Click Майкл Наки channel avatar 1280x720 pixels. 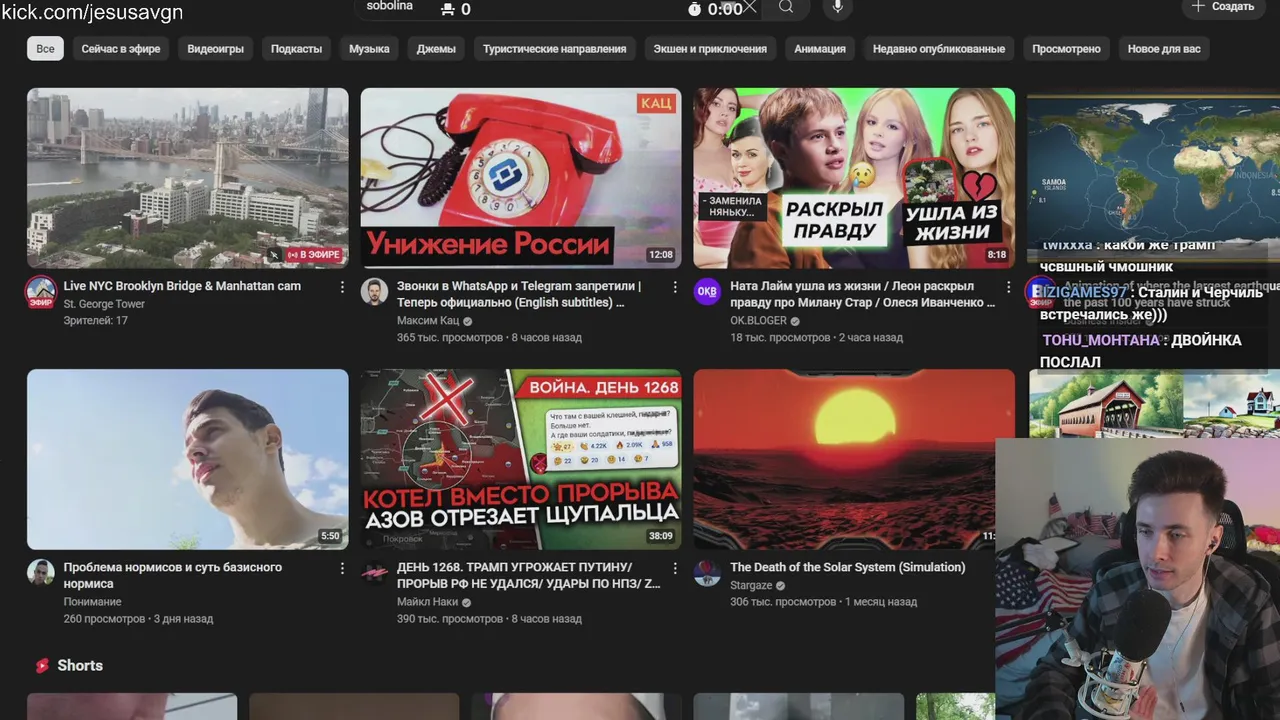pos(374,573)
